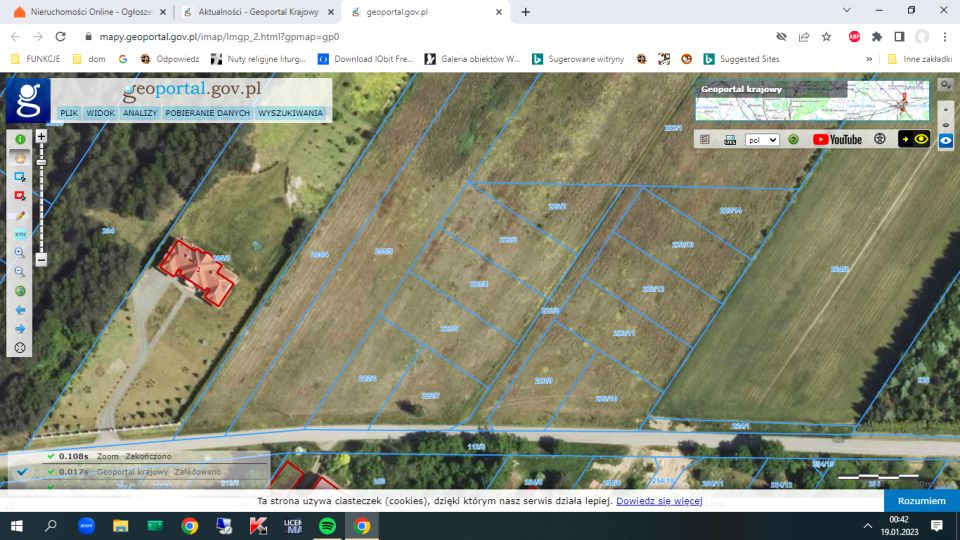Open the pol language dropdown
960x540 pixels.
(761, 140)
